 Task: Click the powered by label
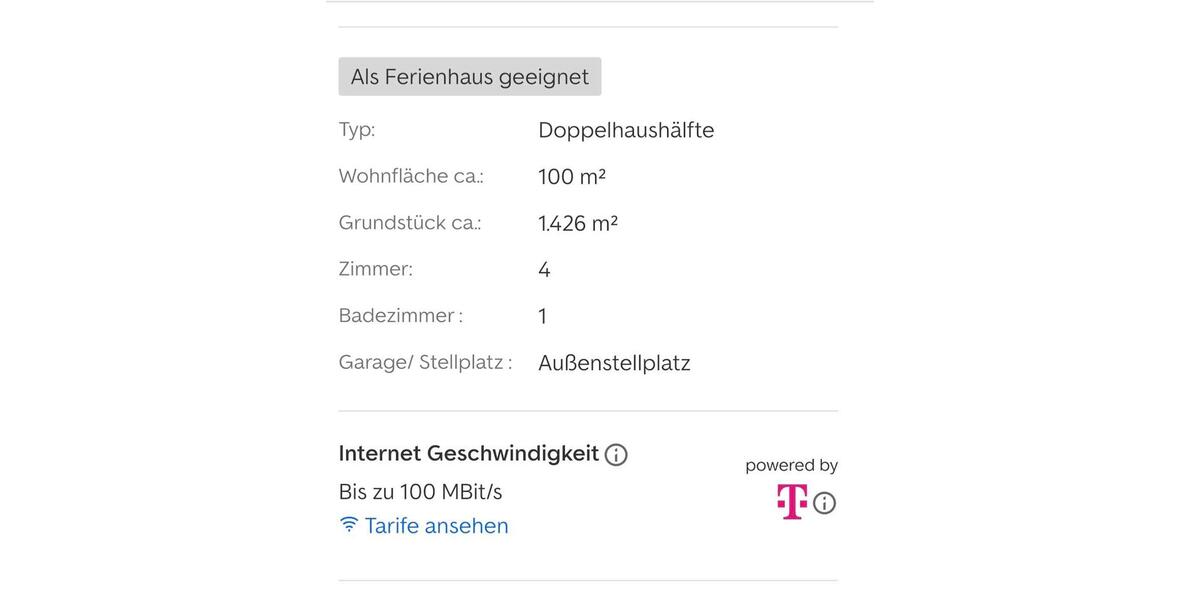point(790,464)
